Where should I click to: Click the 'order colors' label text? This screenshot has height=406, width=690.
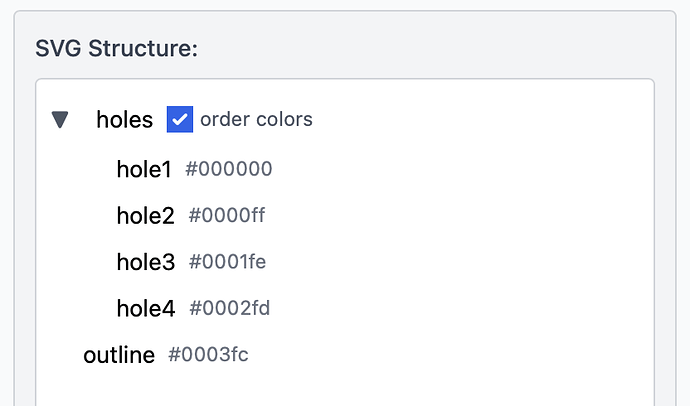coord(256,120)
